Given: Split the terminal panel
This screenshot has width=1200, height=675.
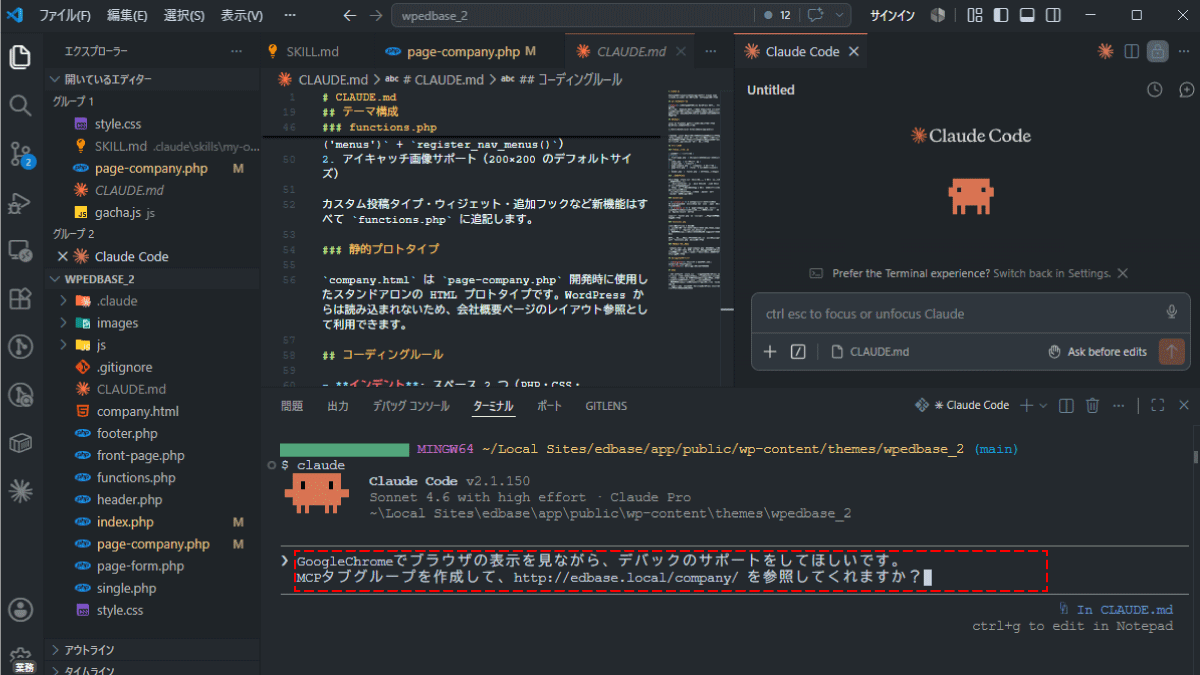Looking at the screenshot, I should pos(1067,405).
